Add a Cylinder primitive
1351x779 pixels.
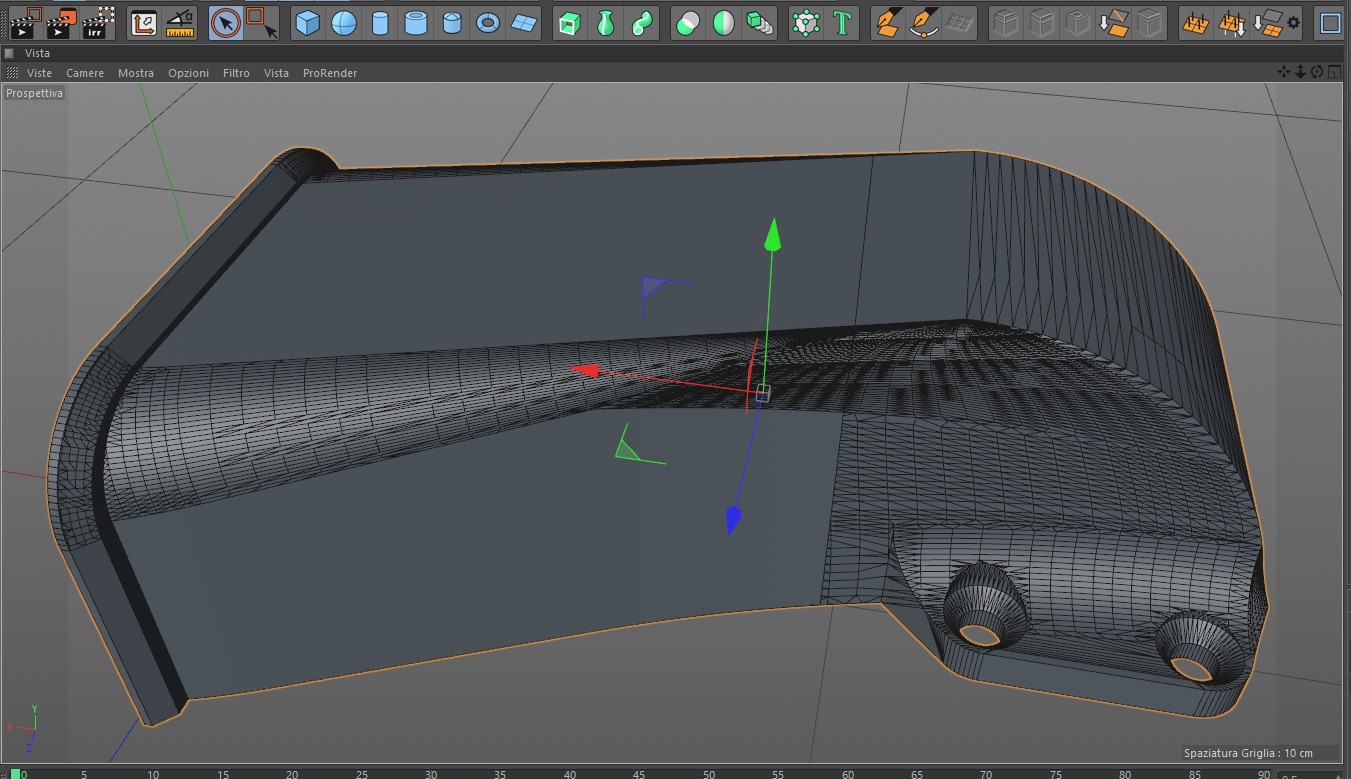(x=380, y=23)
